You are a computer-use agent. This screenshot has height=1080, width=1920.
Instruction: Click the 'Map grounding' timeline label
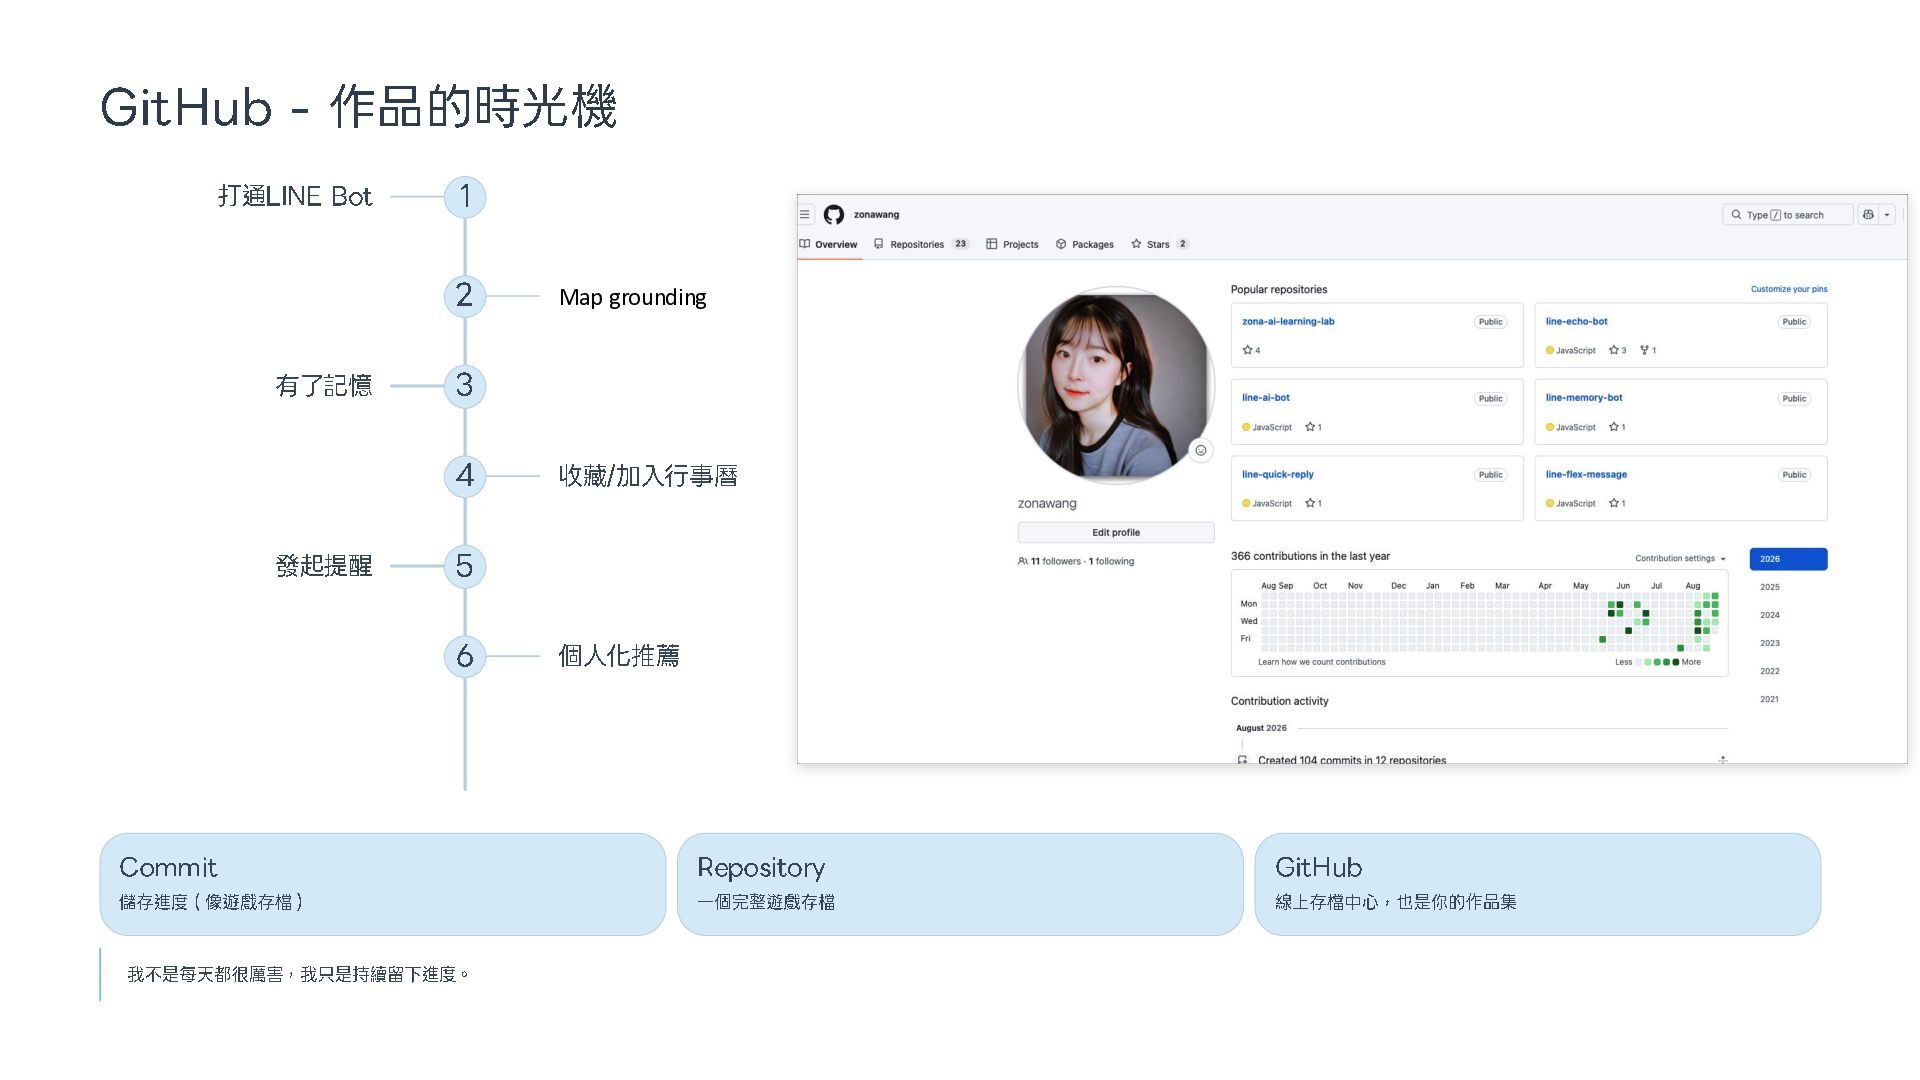pos(633,297)
